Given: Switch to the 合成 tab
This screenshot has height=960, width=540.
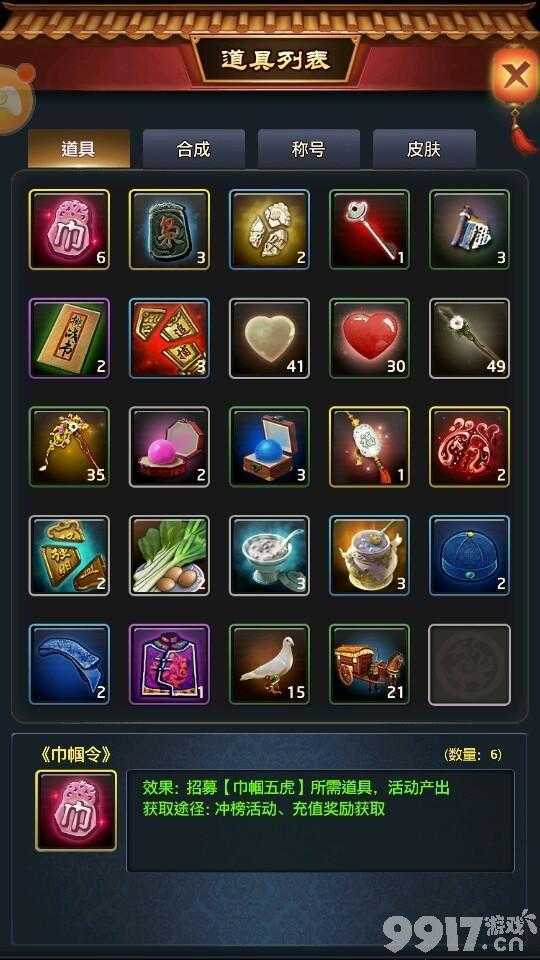Looking at the screenshot, I should coord(193,149).
